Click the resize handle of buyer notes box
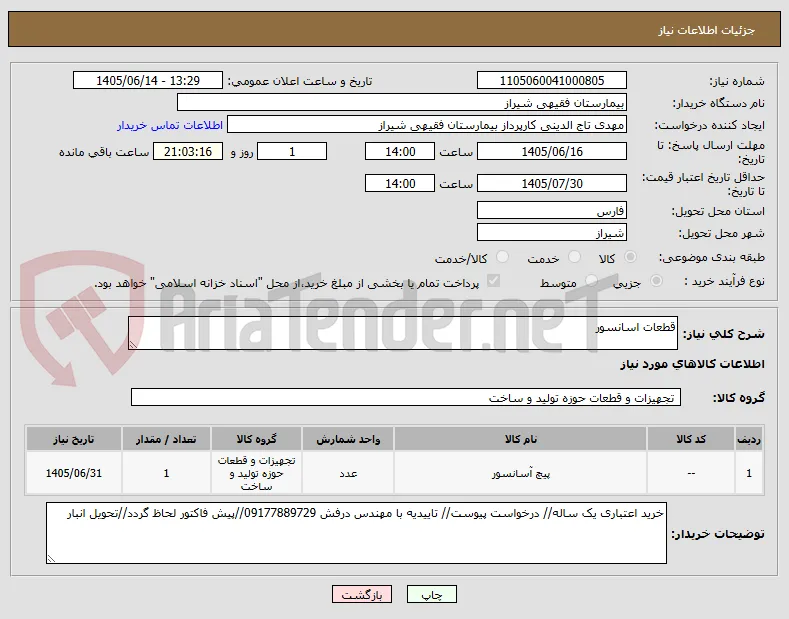Viewport: 789px width, 619px height. pos(51,558)
